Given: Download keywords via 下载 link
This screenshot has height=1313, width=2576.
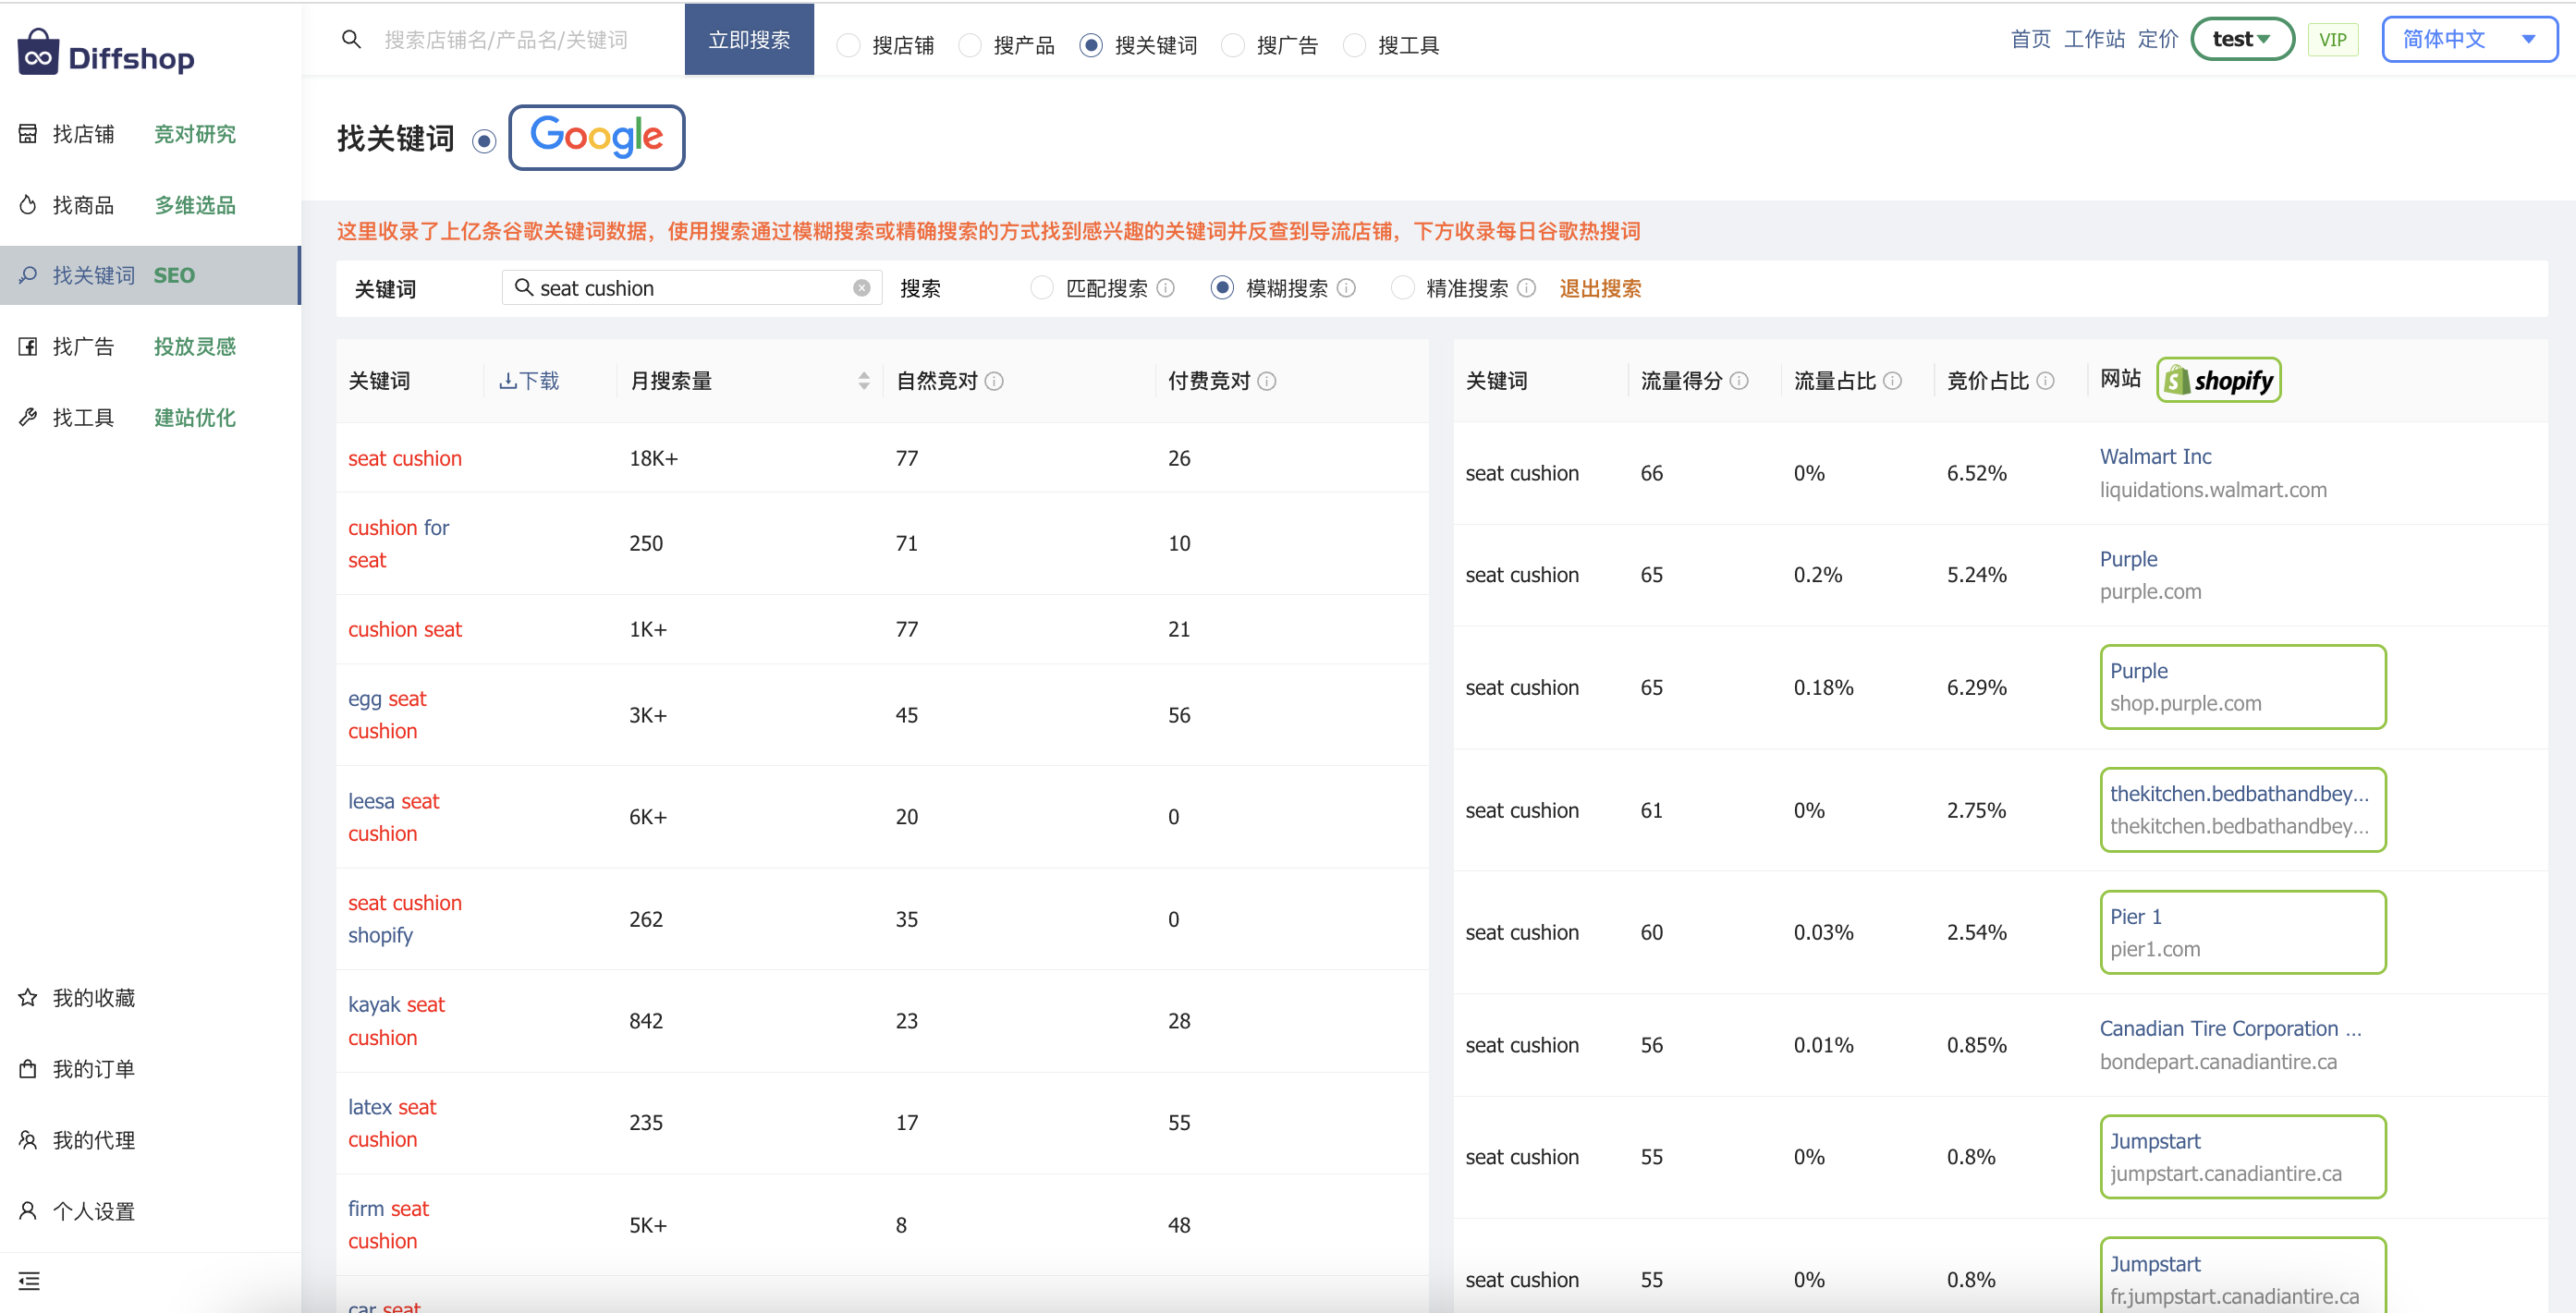Looking at the screenshot, I should click(x=529, y=381).
